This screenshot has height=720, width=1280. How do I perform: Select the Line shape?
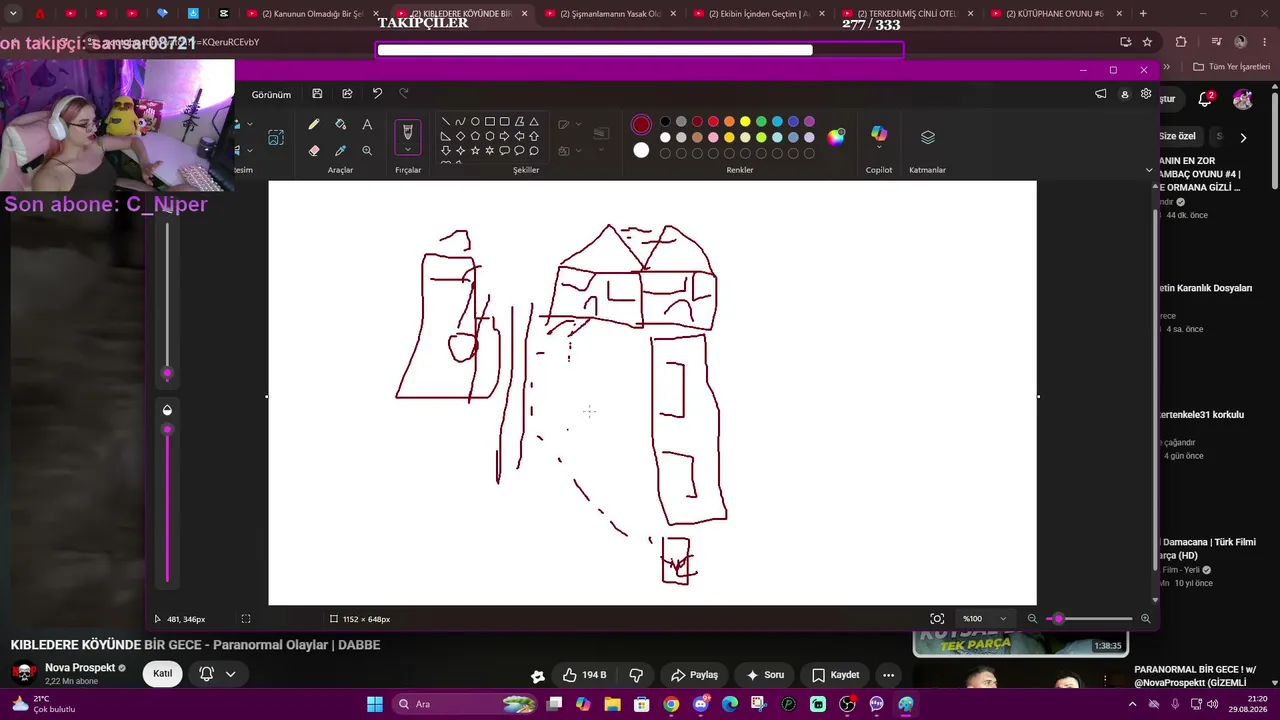click(445, 121)
